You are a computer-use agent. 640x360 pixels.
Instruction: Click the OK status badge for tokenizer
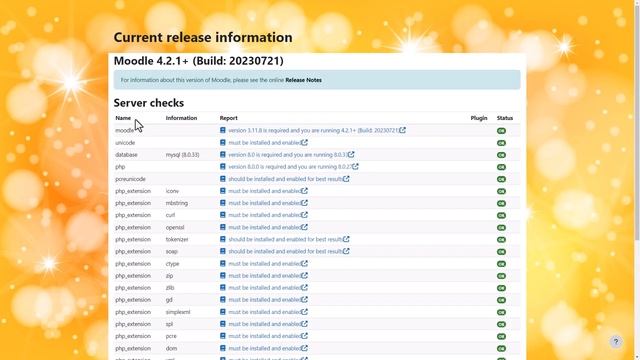[501, 240]
